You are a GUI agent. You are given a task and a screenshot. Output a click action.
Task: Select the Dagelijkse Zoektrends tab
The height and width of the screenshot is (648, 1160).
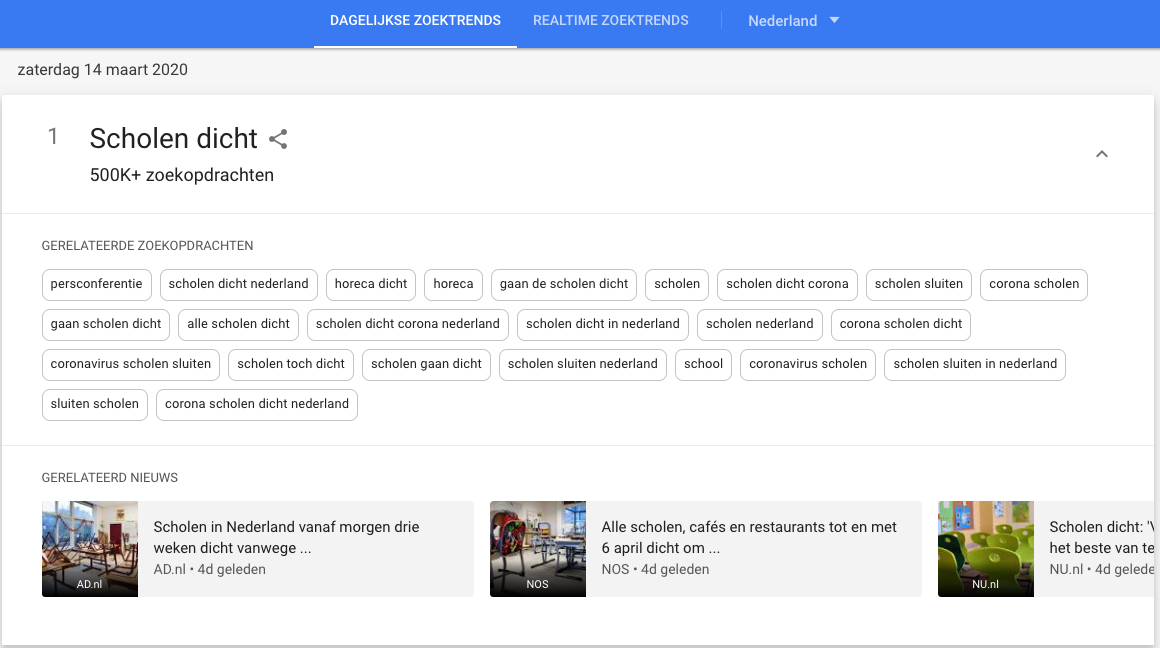pyautogui.click(x=415, y=21)
